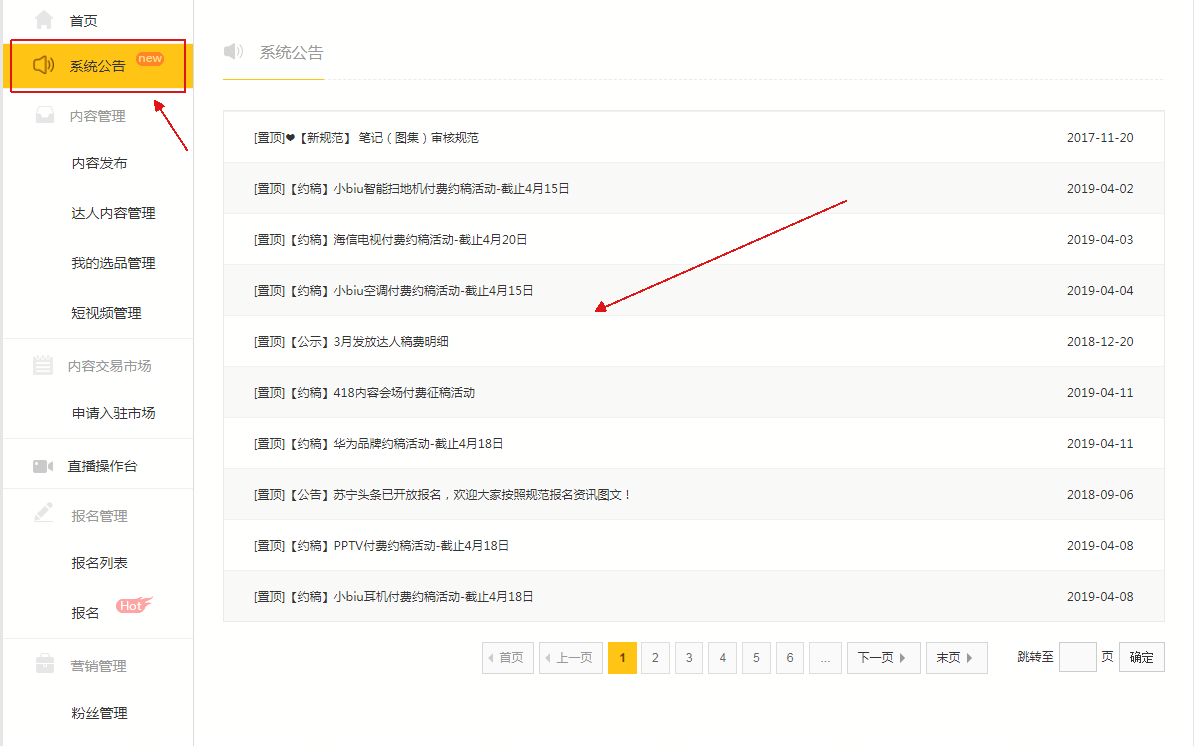Open PPTV付费约稿活动 announcement
The height and width of the screenshot is (746, 1194).
pos(381,546)
